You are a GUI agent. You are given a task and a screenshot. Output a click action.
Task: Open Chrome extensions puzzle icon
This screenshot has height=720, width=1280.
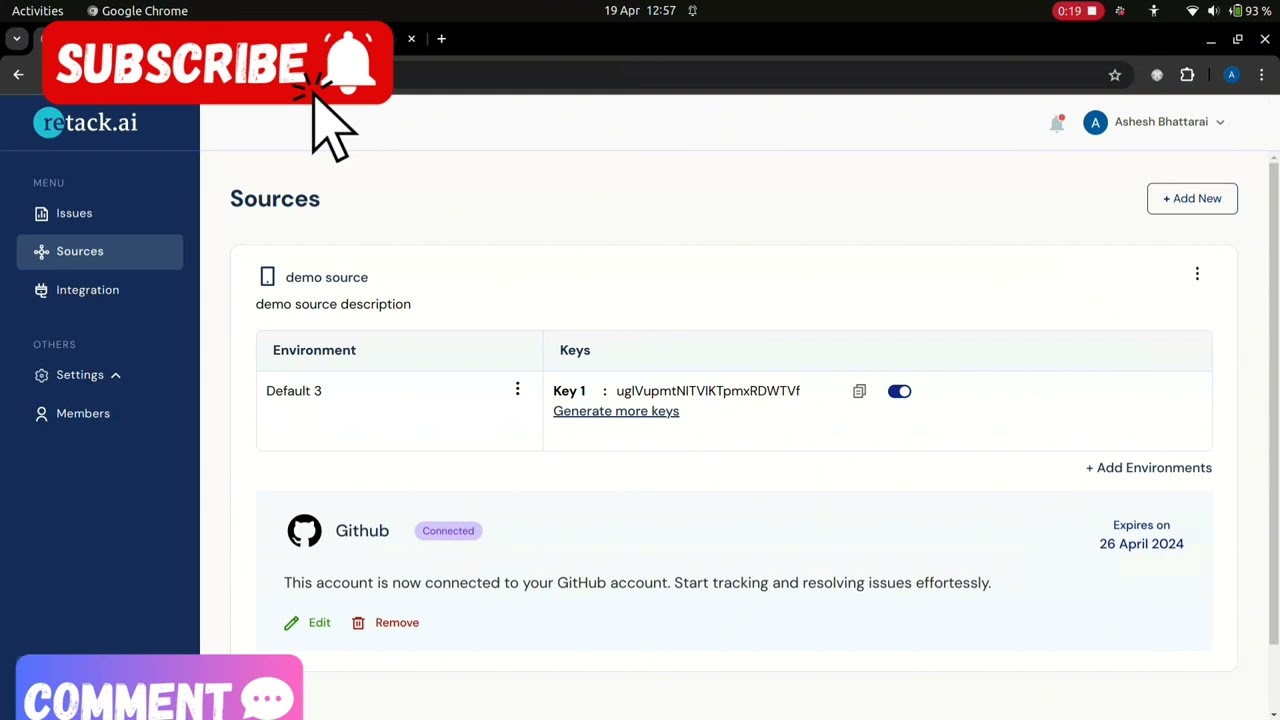pos(1187,75)
